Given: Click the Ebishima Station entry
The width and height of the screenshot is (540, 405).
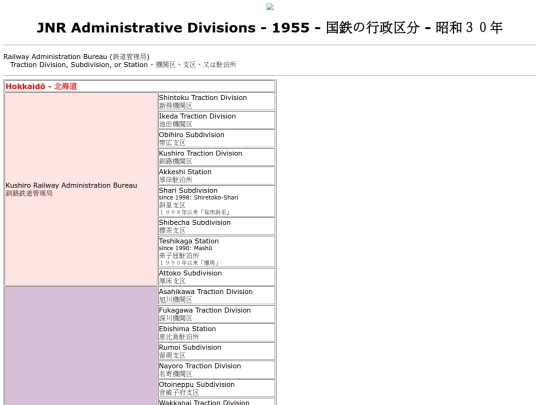Looking at the screenshot, I should [216, 333].
